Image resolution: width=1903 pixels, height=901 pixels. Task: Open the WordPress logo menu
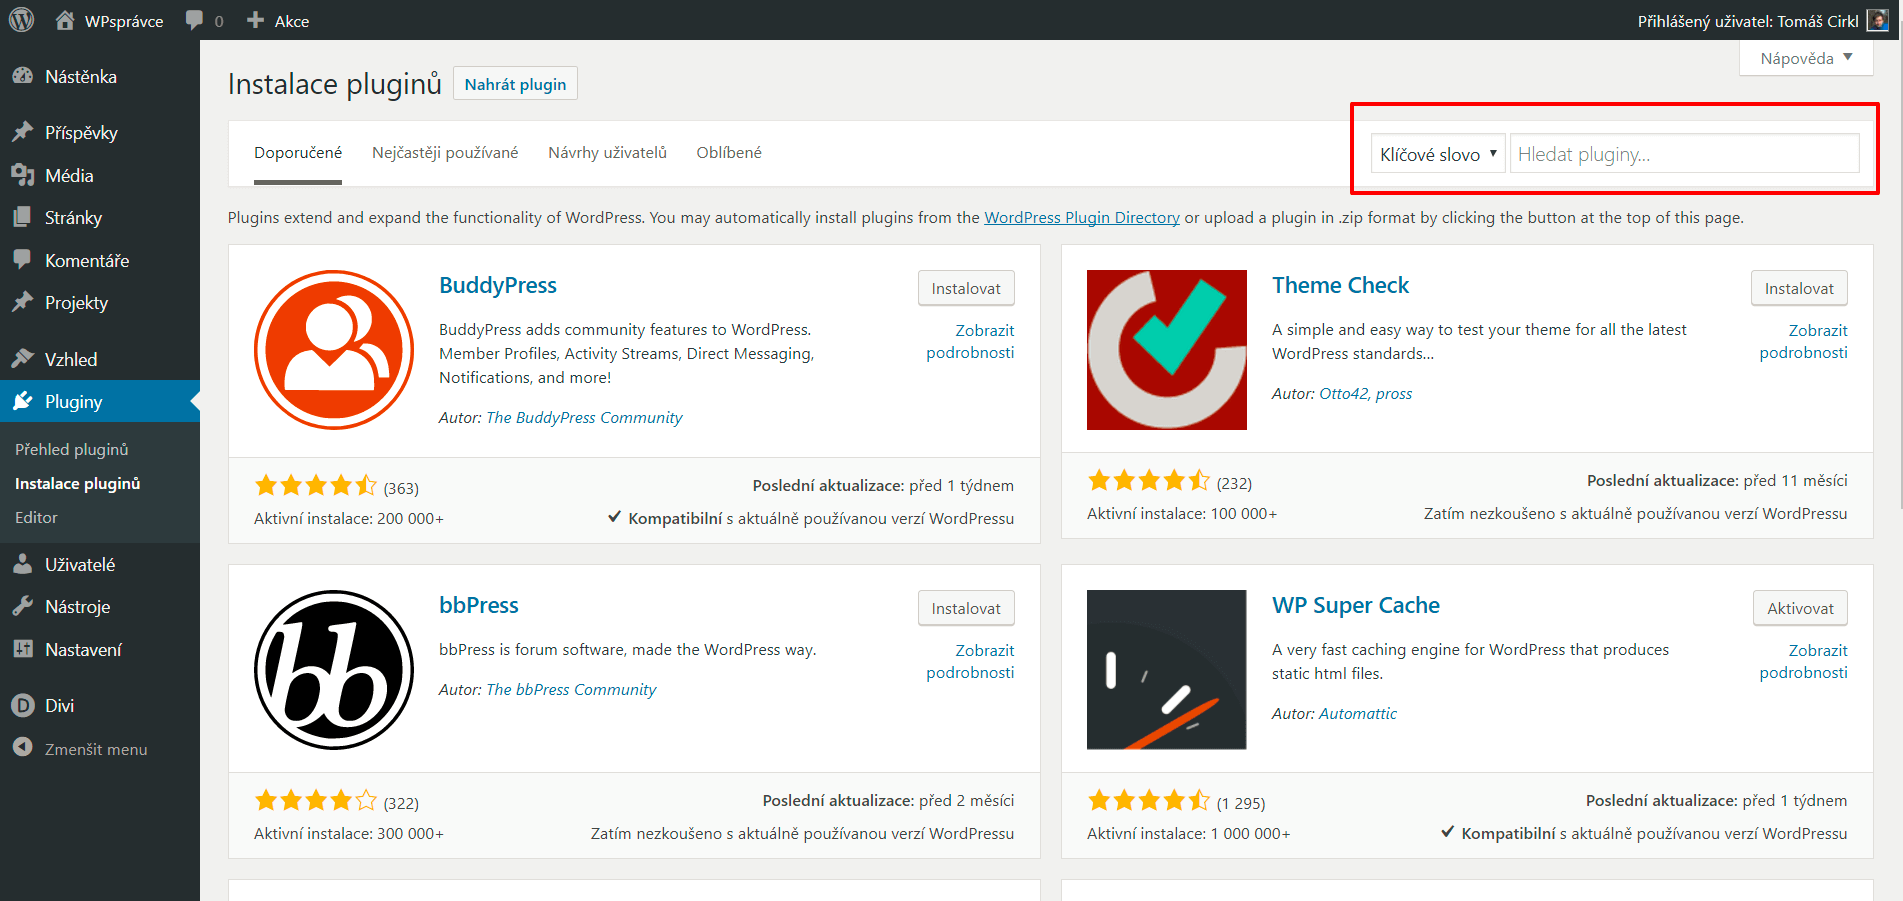22,20
